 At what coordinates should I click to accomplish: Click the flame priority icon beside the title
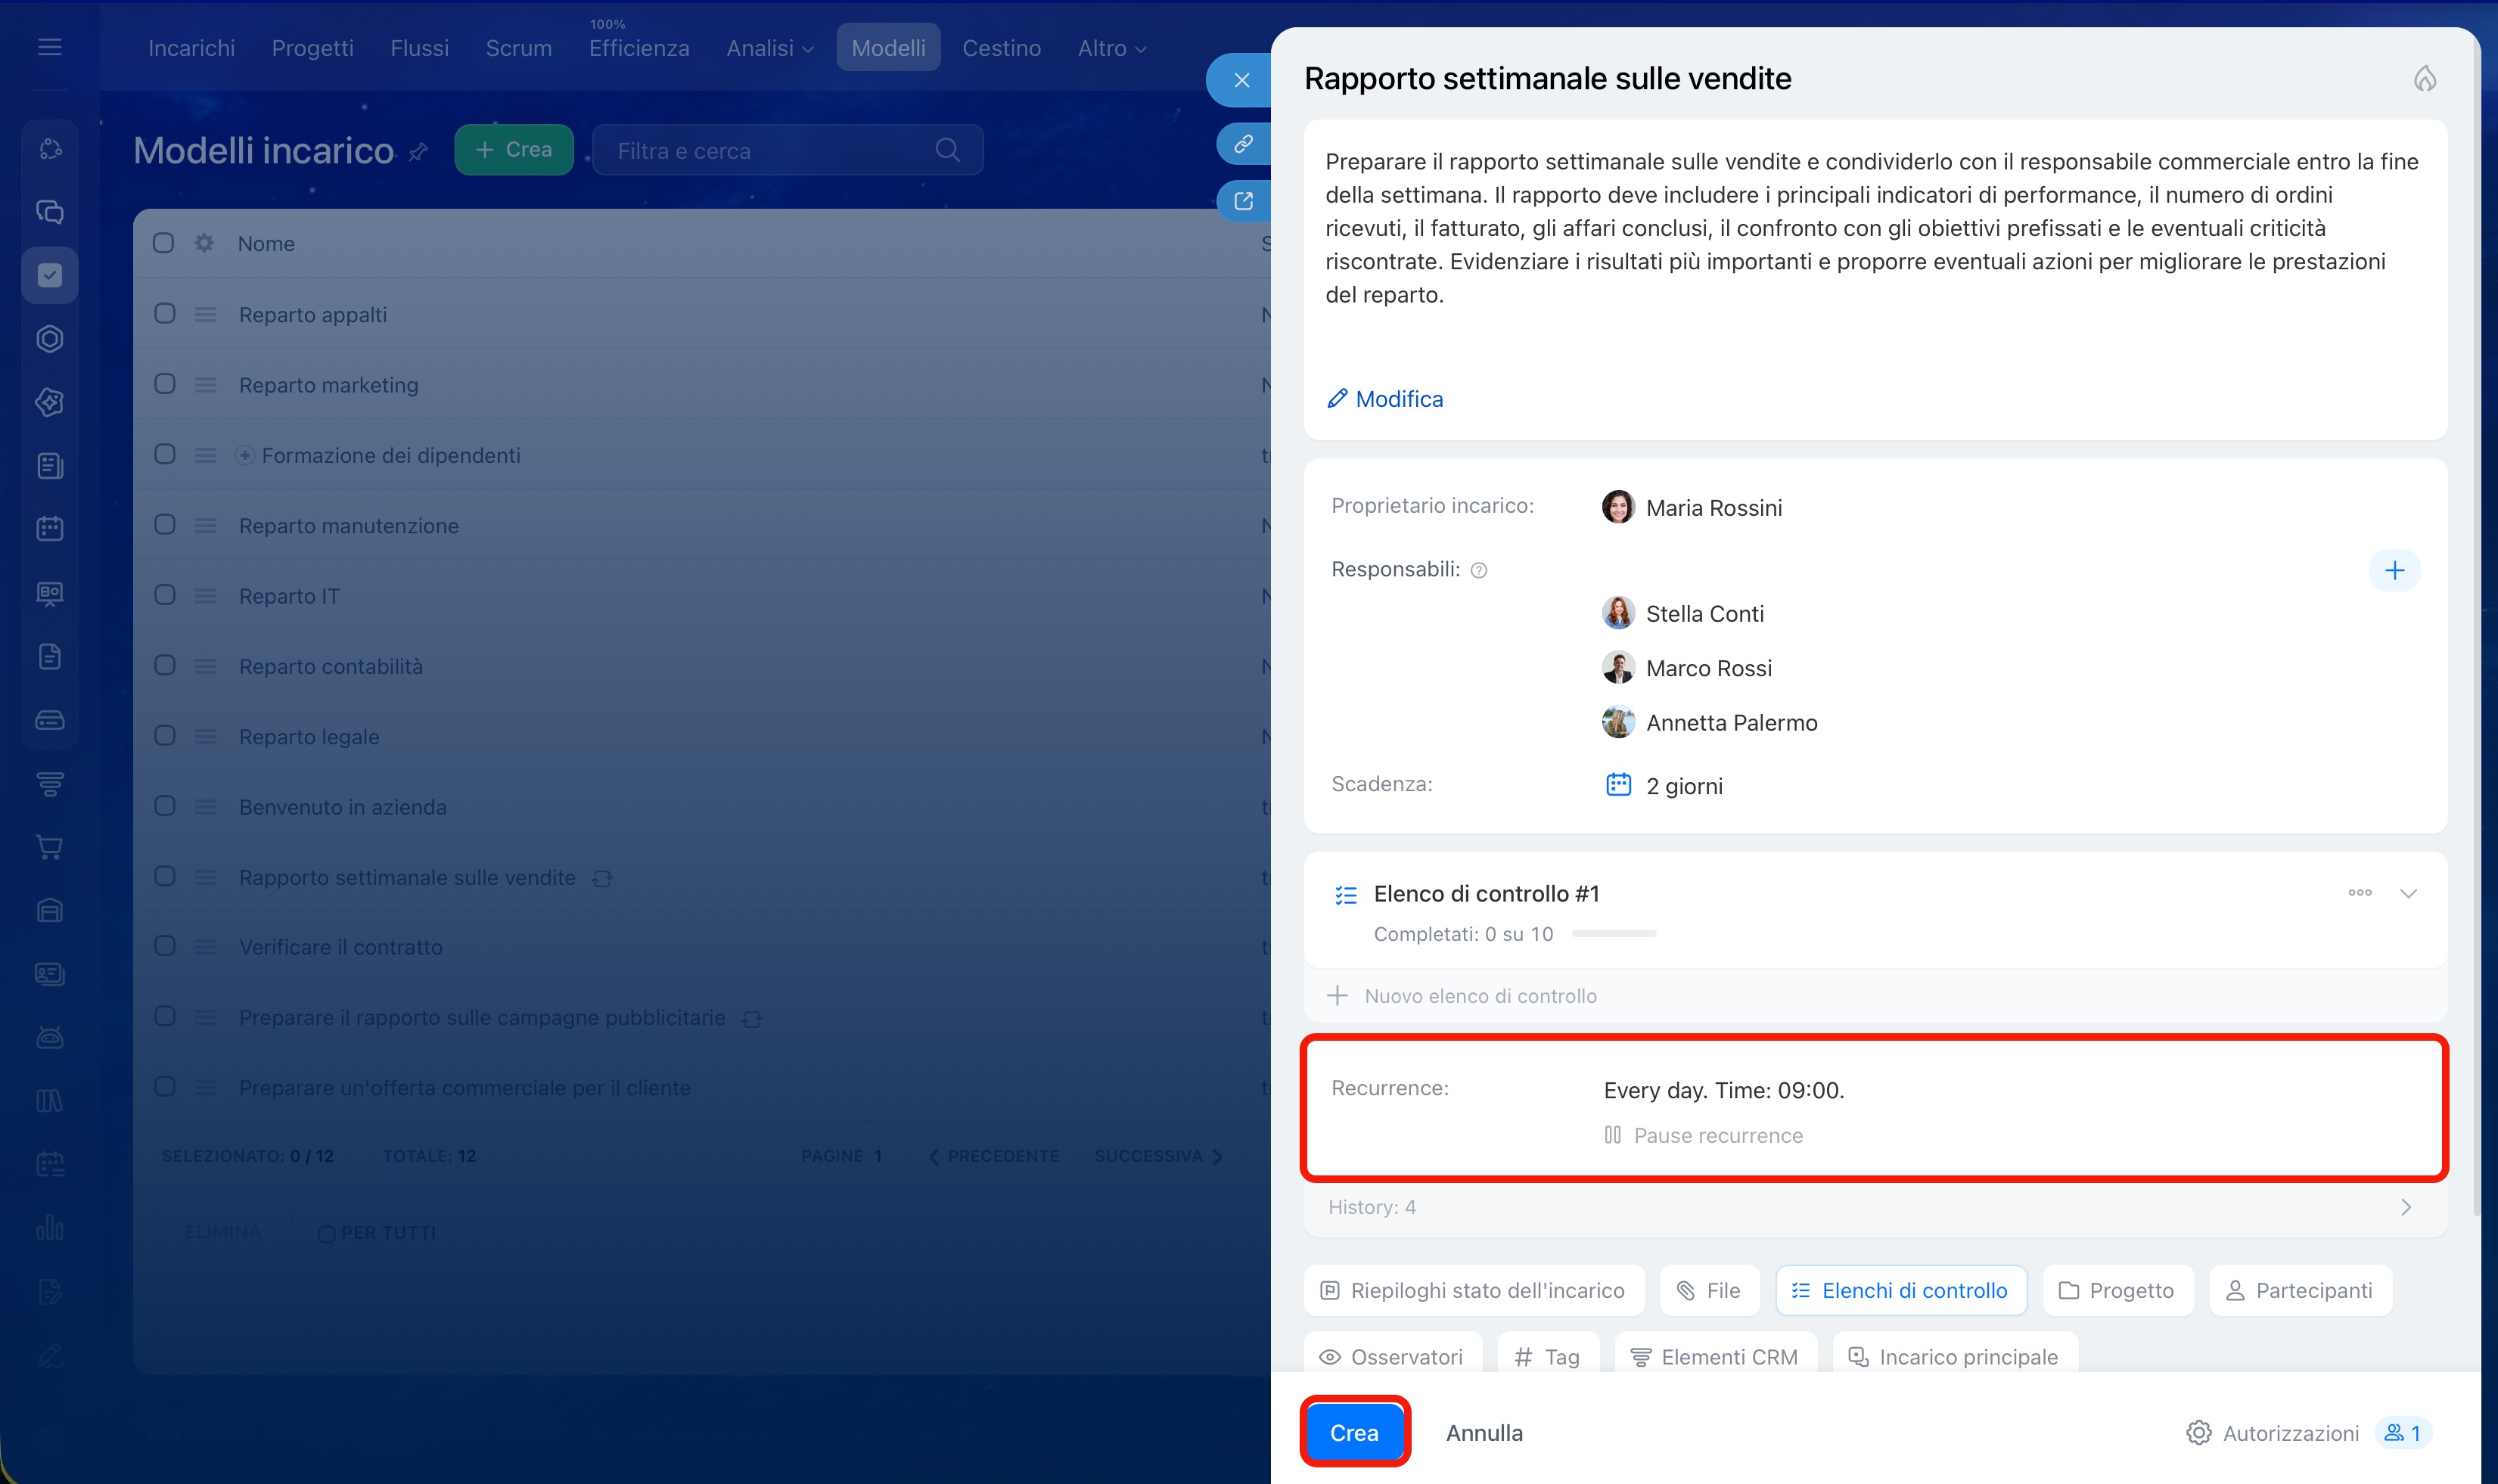pyautogui.click(x=2424, y=78)
